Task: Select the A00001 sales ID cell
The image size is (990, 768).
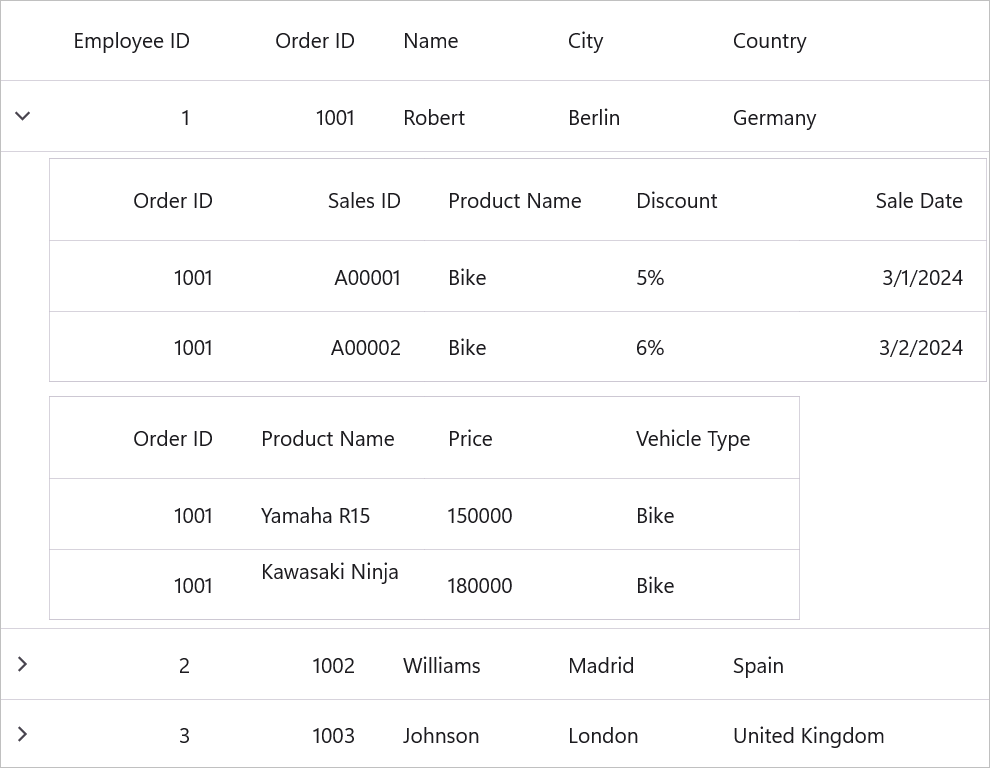Action: click(x=367, y=278)
